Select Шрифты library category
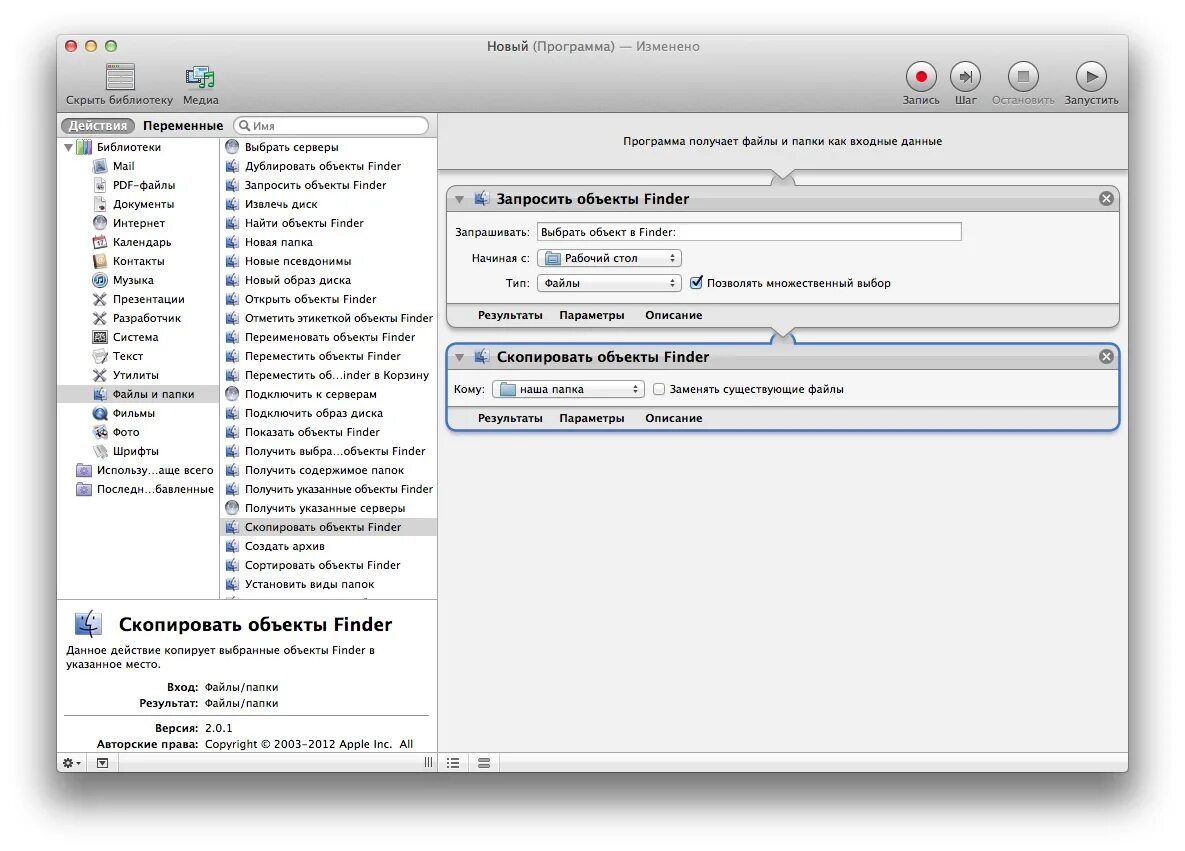 (135, 451)
